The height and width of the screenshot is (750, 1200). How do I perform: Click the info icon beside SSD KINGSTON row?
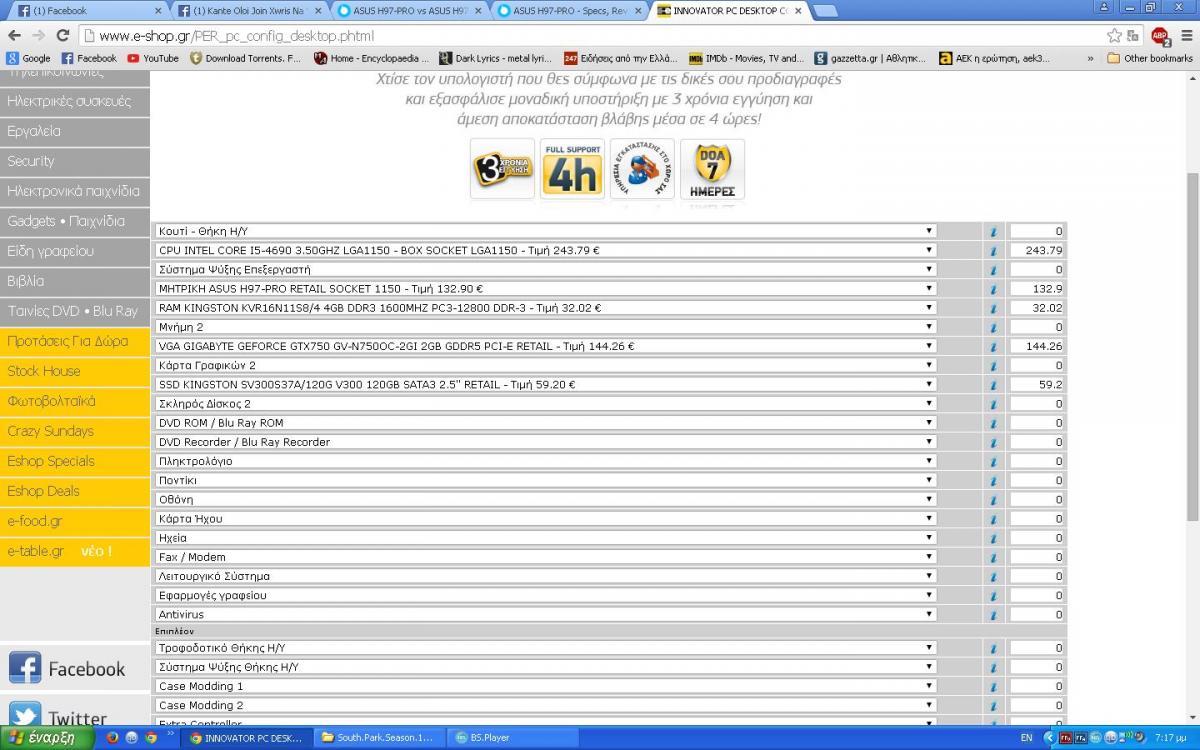993,384
